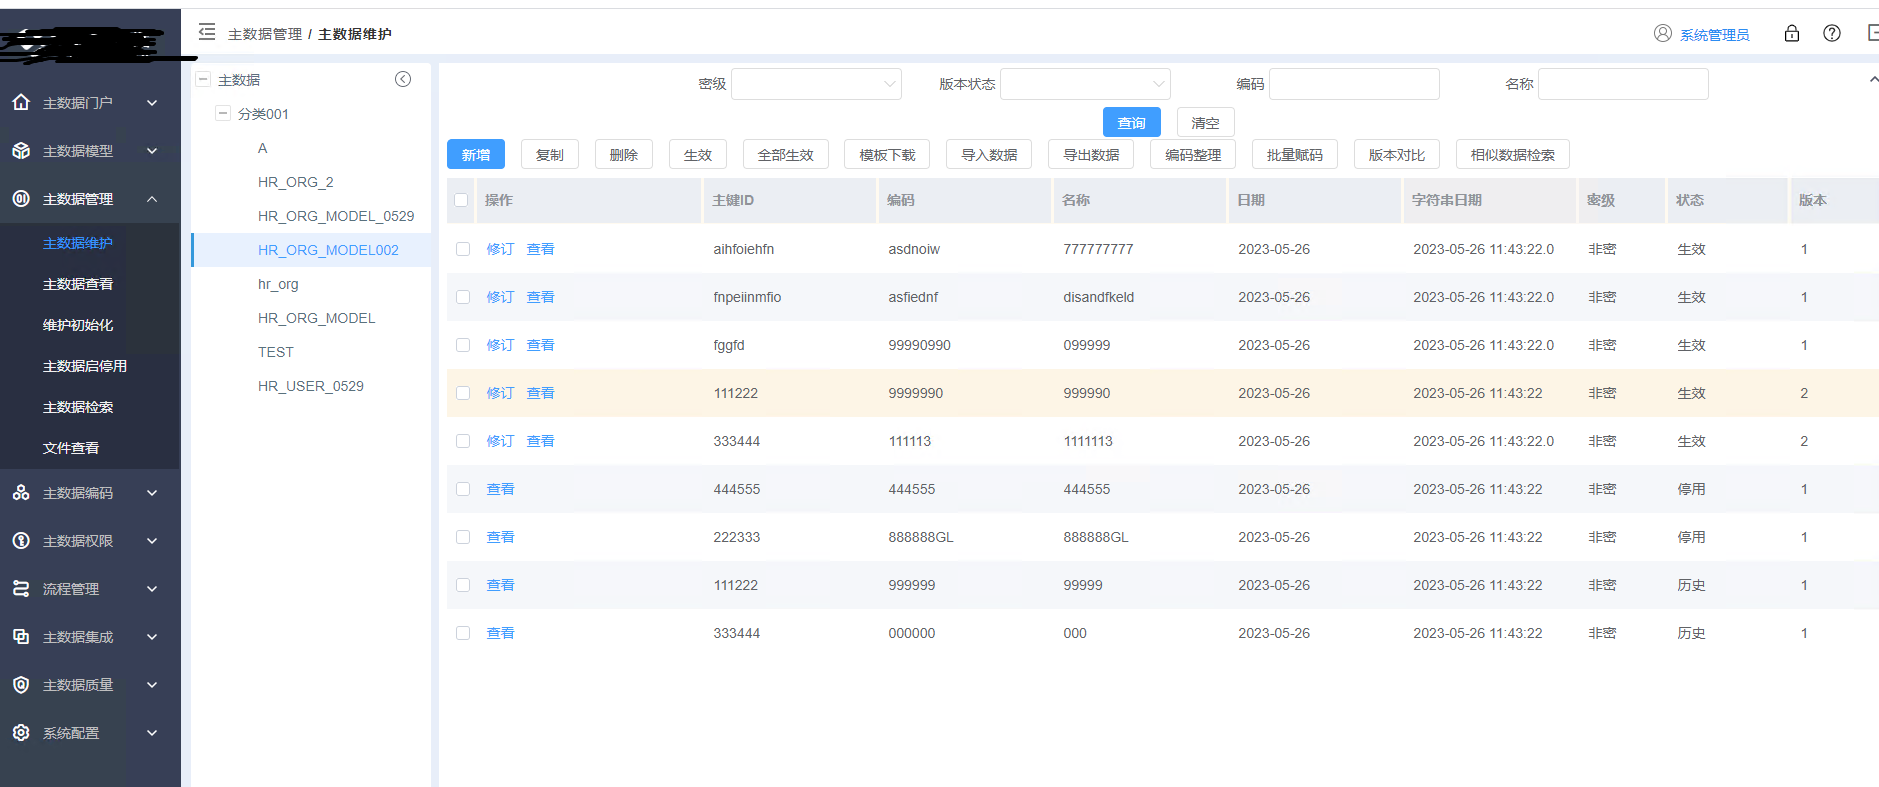This screenshot has width=1879, height=787.
Task: Collapse the 主数据 tree root node
Action: [x=204, y=79]
